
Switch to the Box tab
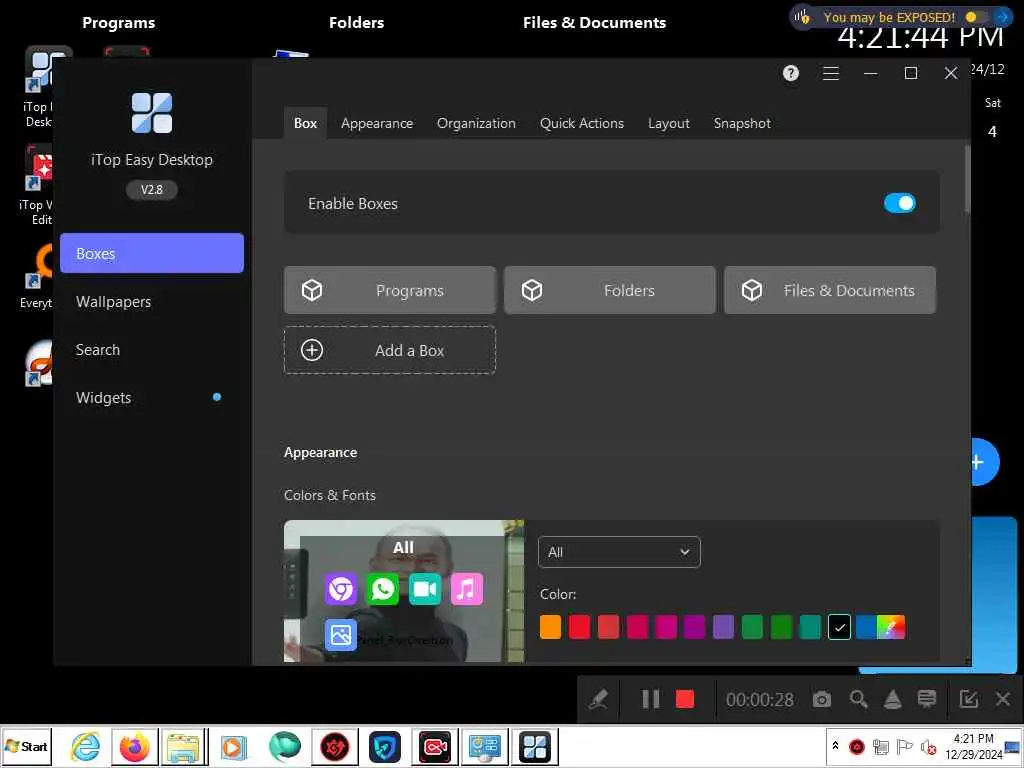click(306, 123)
